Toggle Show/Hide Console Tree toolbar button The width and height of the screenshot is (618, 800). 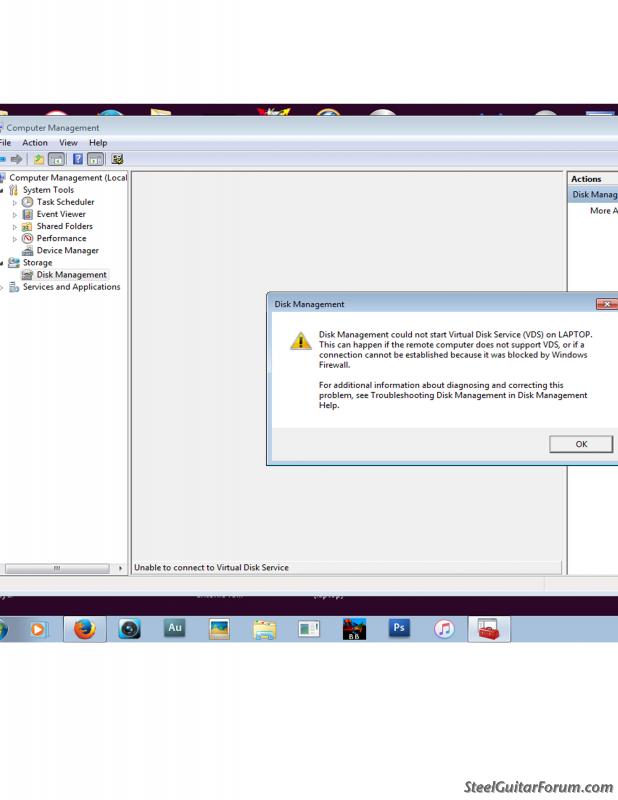[x=57, y=159]
